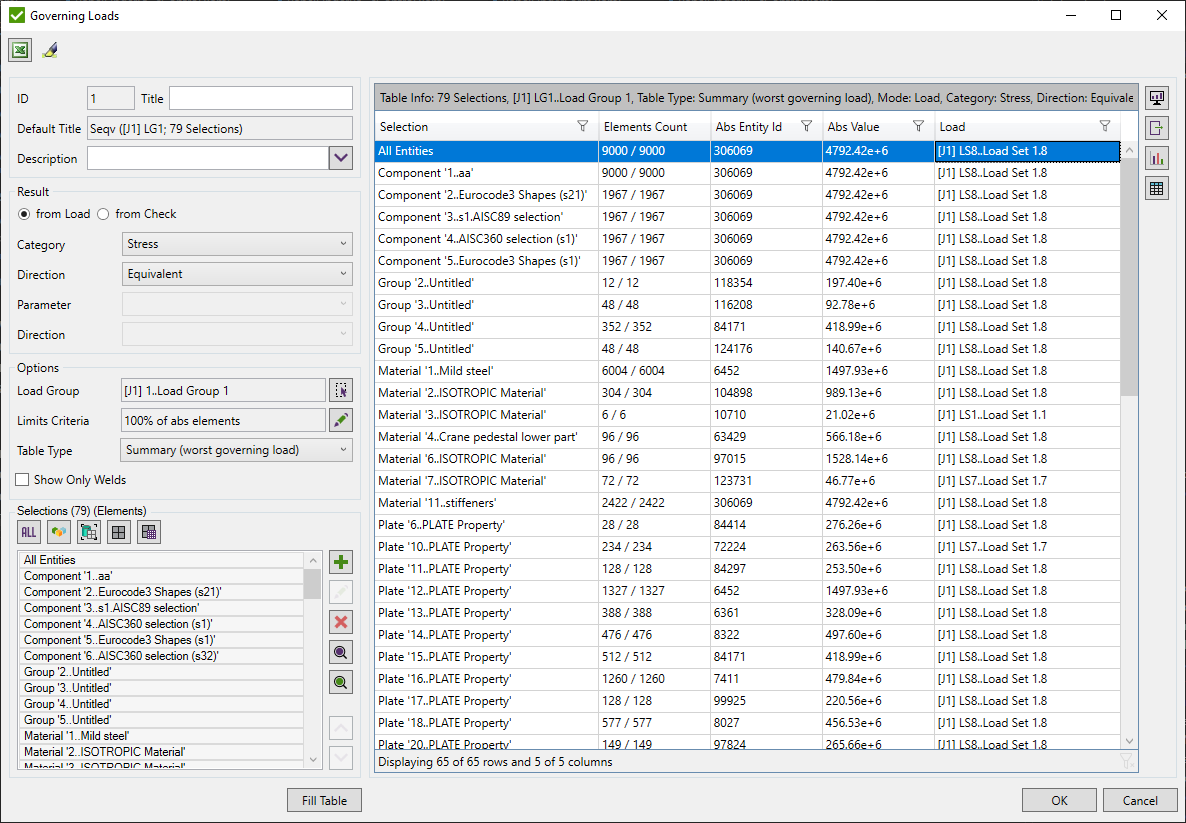Switch to table grid view icon
Viewport: 1186px width, 823px height.
[1156, 187]
